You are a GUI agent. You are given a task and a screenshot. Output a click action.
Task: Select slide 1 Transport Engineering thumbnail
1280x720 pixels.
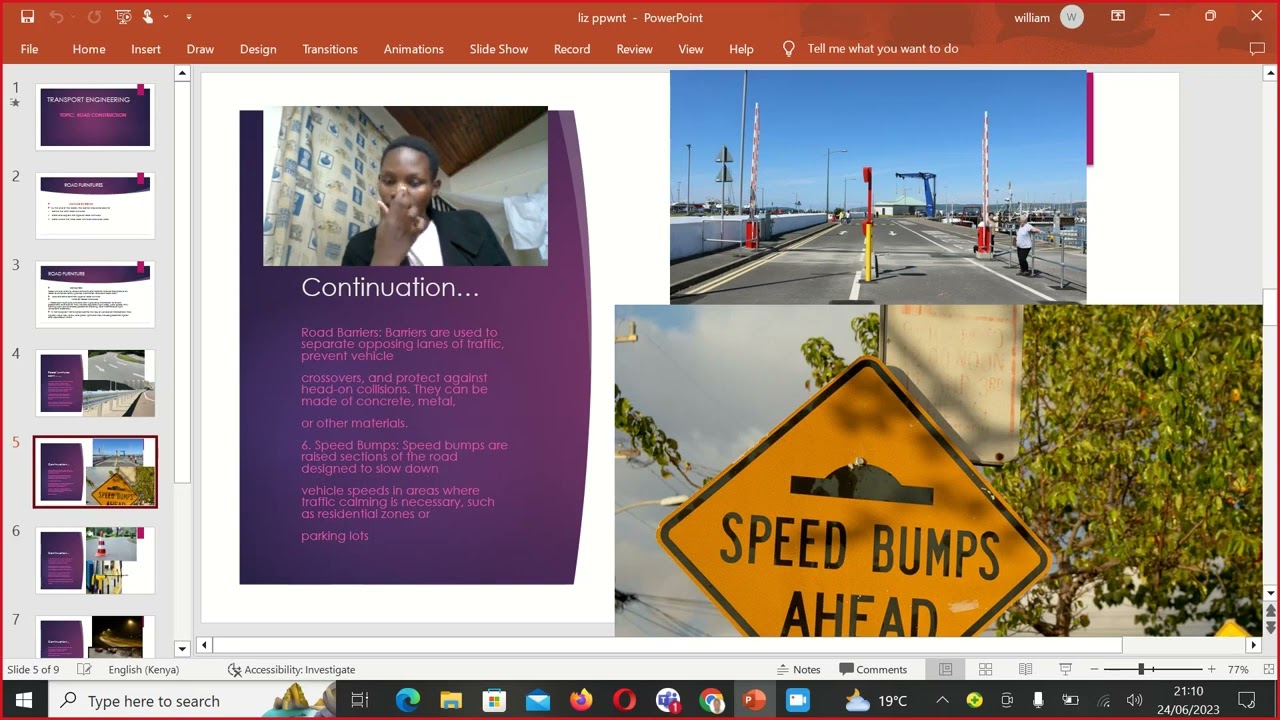(95, 116)
